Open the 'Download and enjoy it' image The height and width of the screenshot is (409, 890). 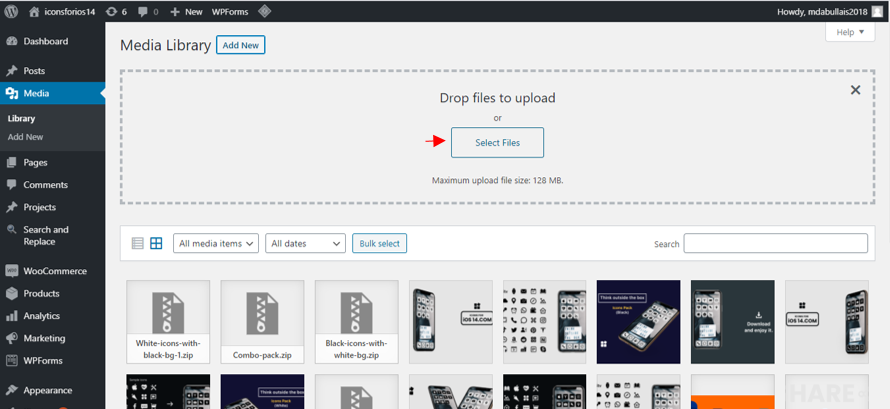pos(733,322)
